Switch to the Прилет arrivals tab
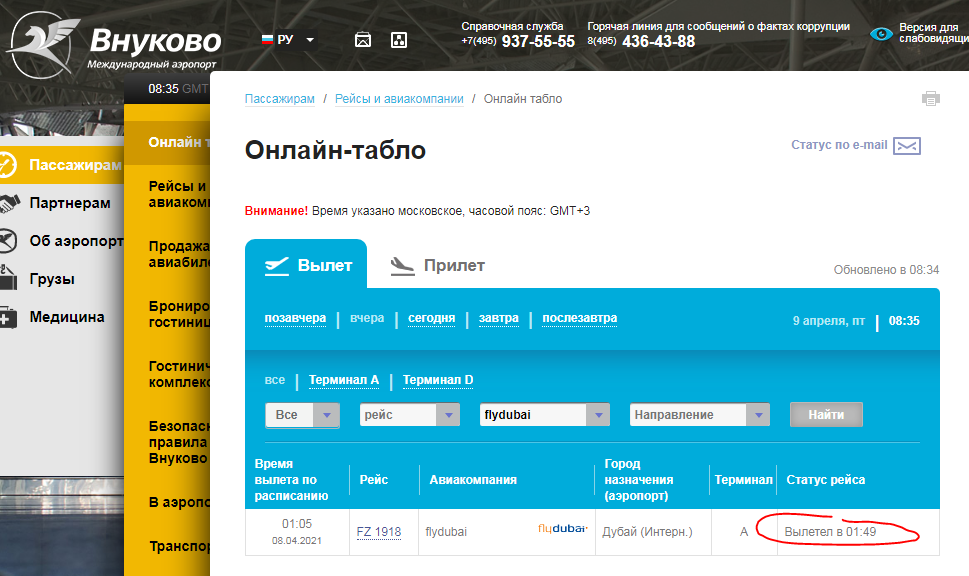This screenshot has height=576, width=969. click(438, 265)
